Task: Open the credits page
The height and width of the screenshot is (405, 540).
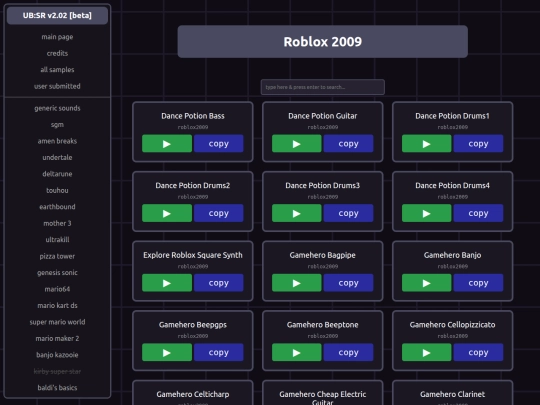Action: click(57, 53)
